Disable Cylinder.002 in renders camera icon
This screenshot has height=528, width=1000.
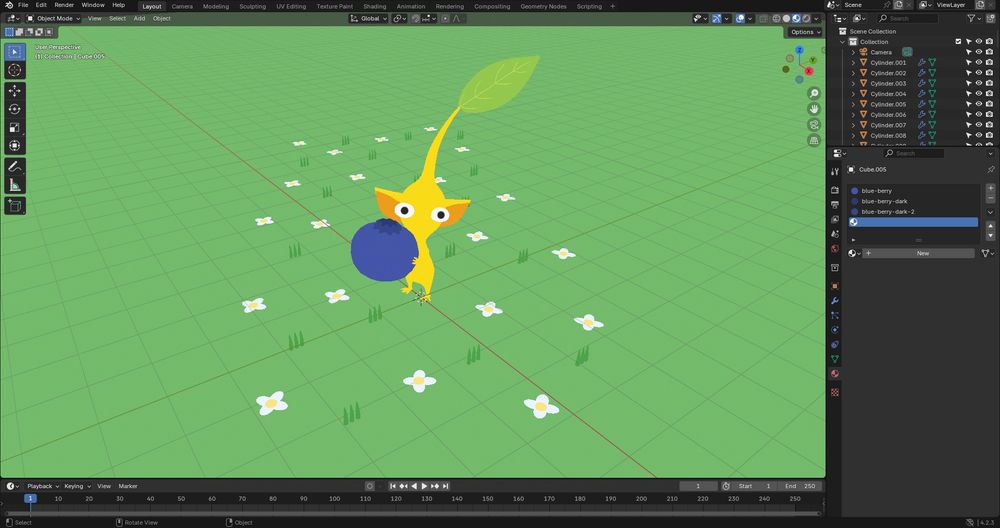[x=989, y=73]
